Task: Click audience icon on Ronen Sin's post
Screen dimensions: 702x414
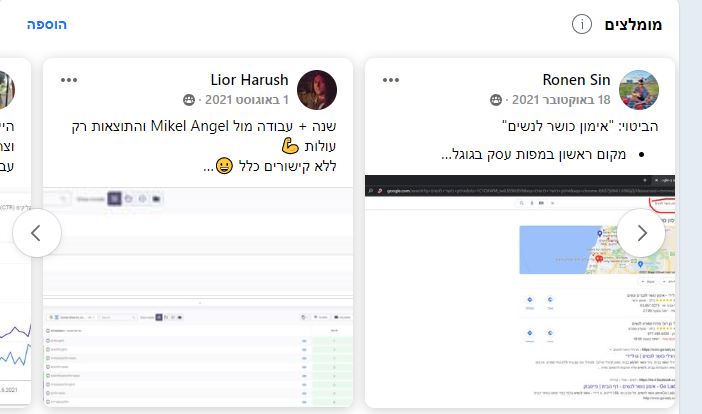Action: pos(496,100)
